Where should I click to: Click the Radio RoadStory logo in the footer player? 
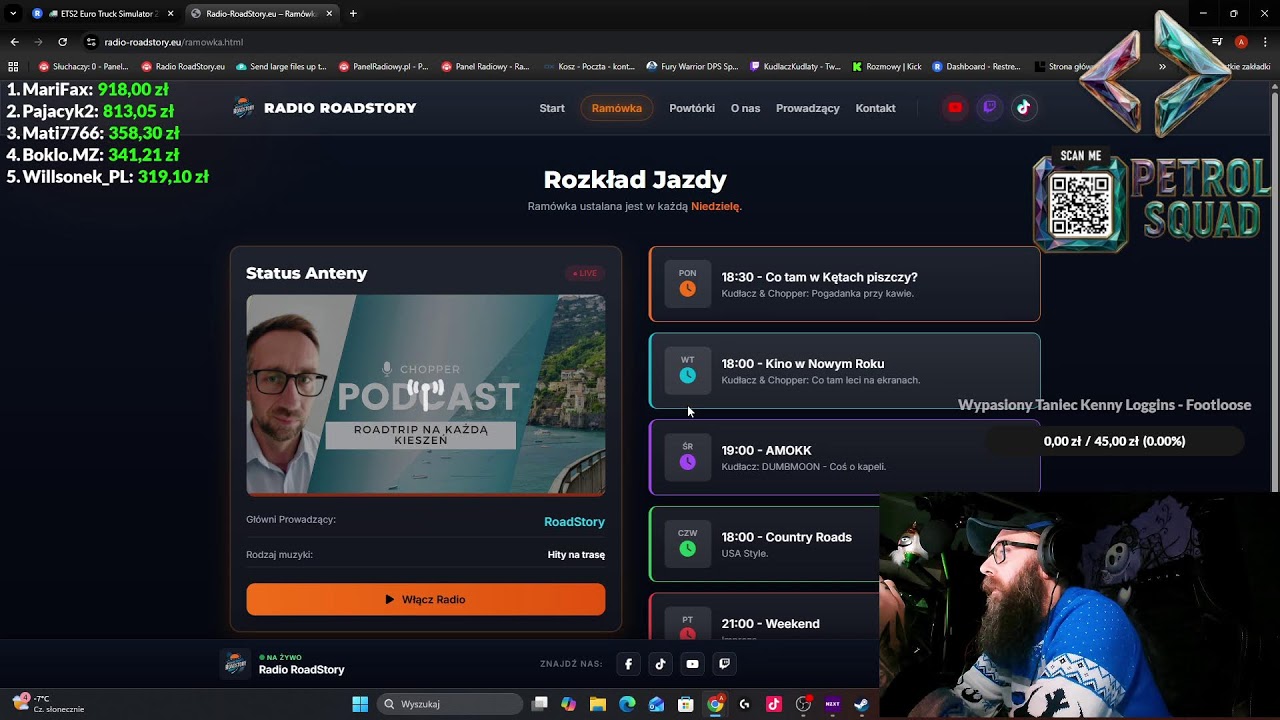click(236, 664)
